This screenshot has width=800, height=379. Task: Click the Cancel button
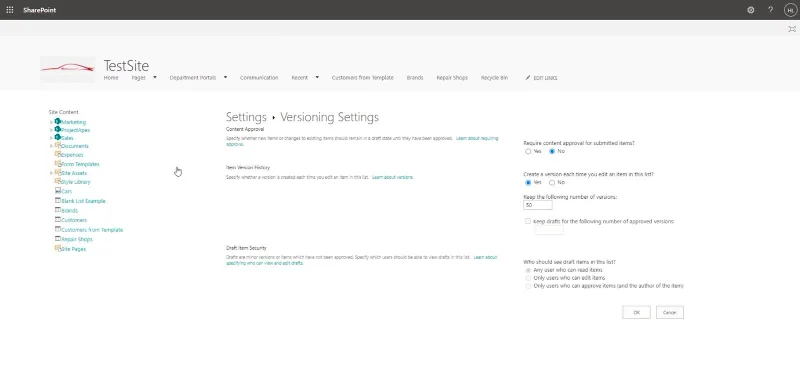click(x=669, y=312)
